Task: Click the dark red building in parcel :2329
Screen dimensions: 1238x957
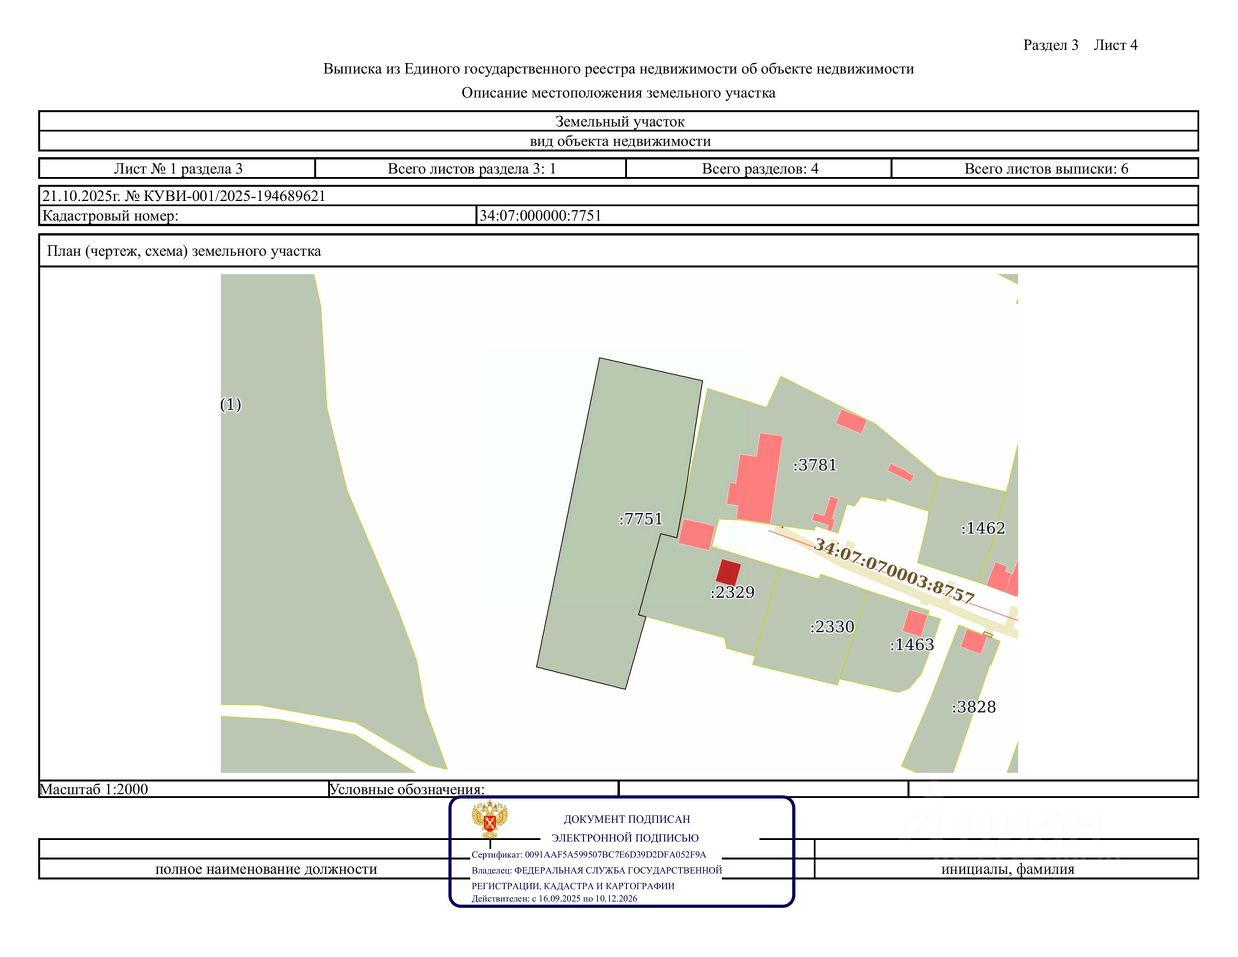Action: pos(728,573)
